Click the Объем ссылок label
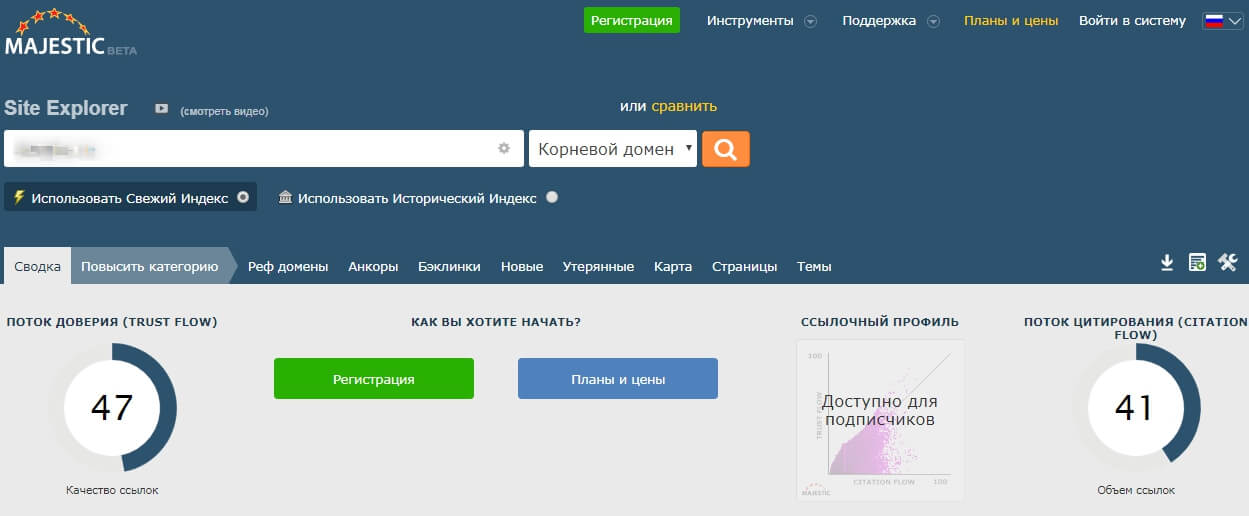Viewport: 1249px width, 516px height. (1136, 490)
